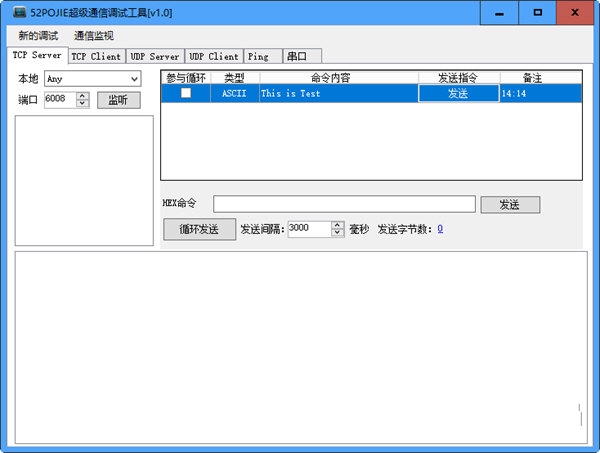The width and height of the screenshot is (600, 453).
Task: Decrease port number with down spinner arrow
Action: point(83,104)
